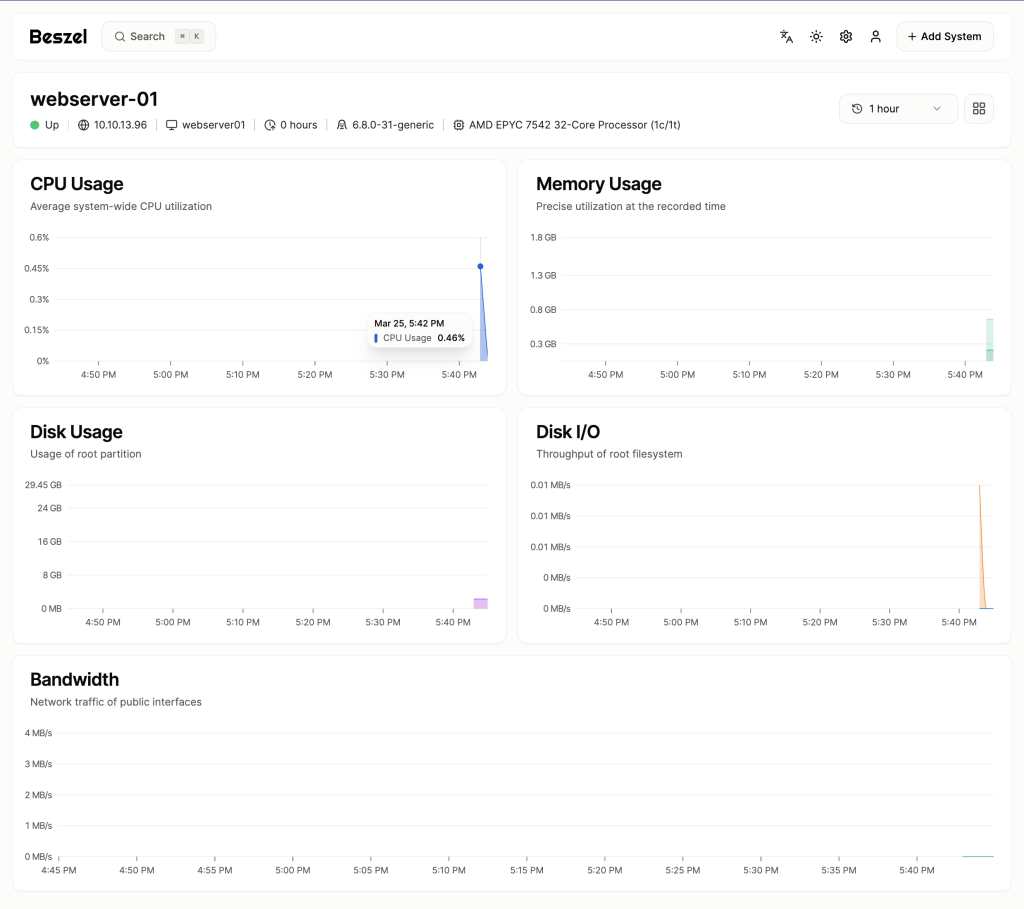Image resolution: width=1024 pixels, height=909 pixels.
Task: Open the language selector icon
Action: (x=786, y=37)
